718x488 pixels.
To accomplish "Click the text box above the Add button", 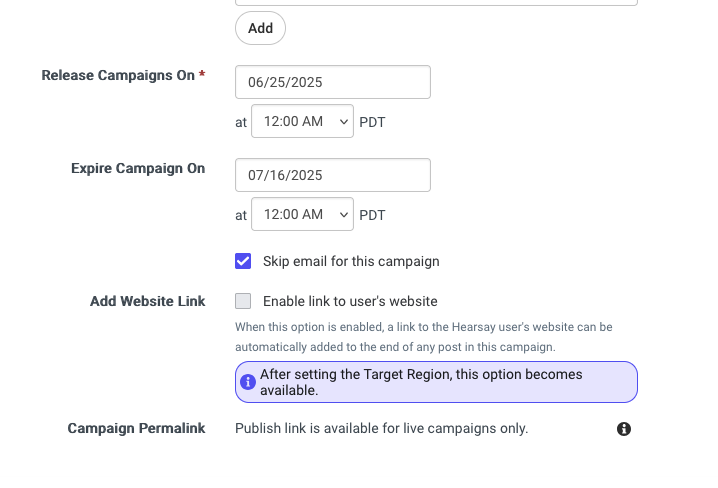I will (436, 2).
